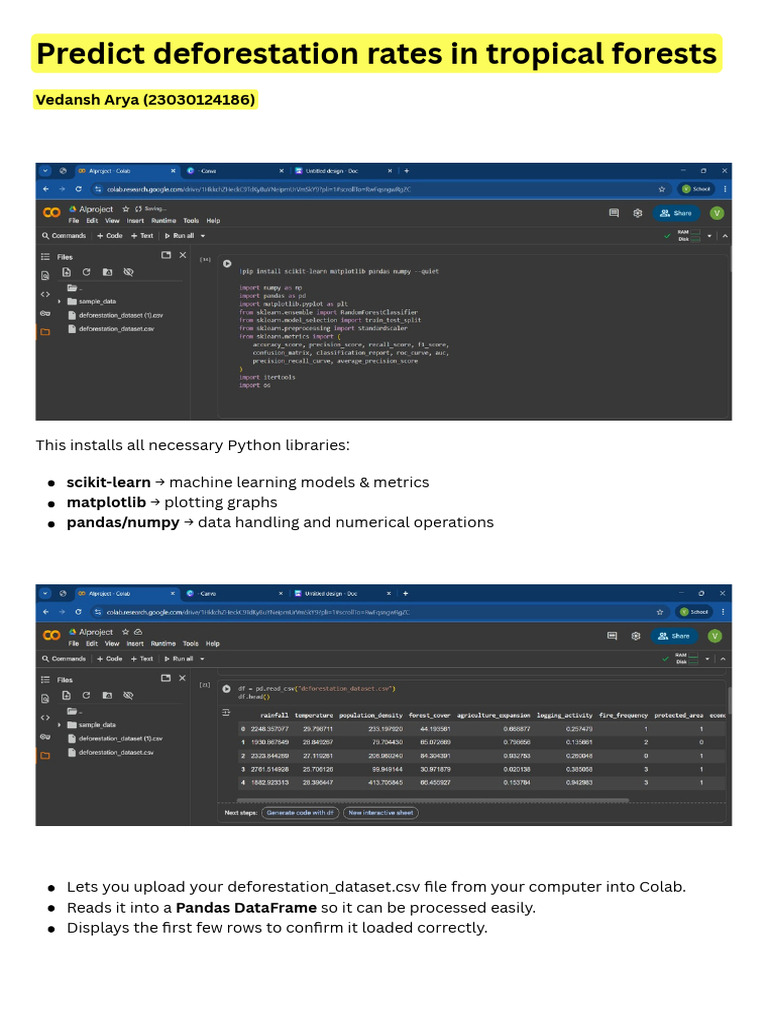Open Insert menu in lower Colab screenshot

[135, 644]
